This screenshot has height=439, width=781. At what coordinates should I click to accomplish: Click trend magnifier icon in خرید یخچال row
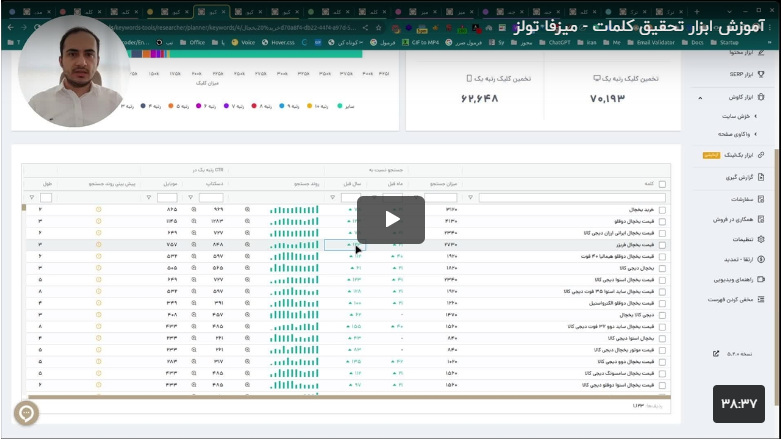(247, 210)
